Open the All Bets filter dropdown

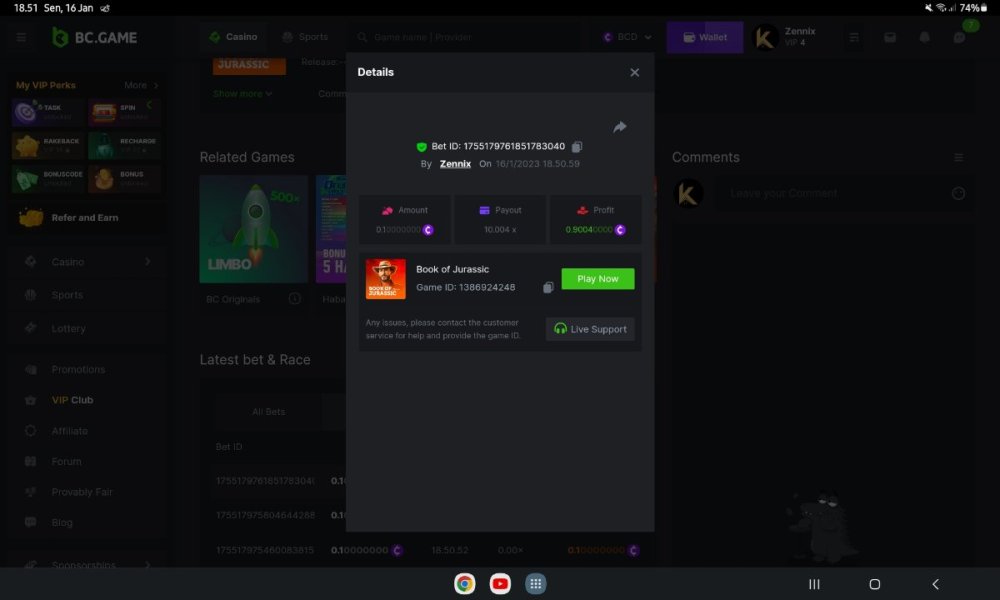click(x=268, y=411)
